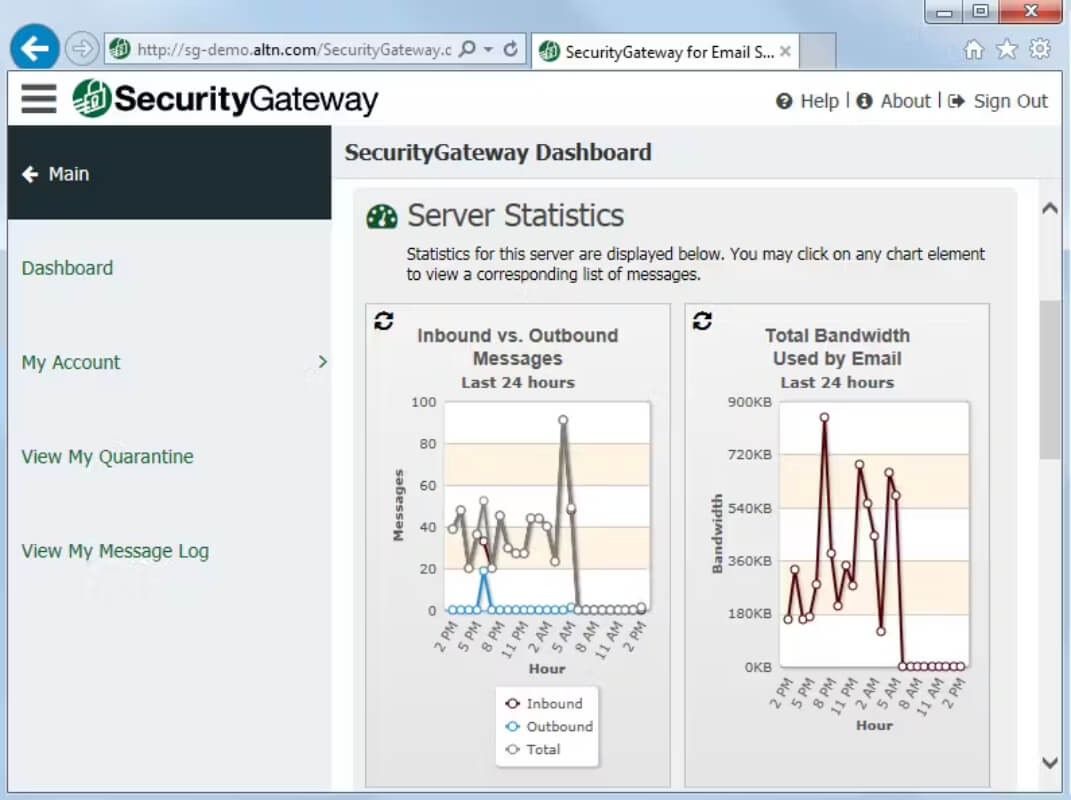Reload the page with refresh icon

click(x=510, y=49)
